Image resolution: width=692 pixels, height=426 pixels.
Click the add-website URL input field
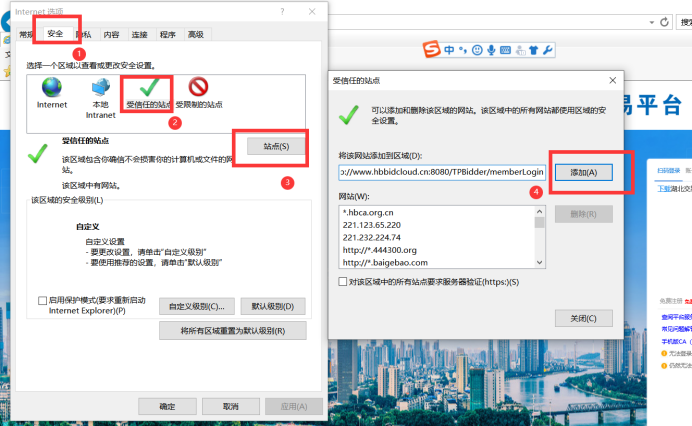pos(443,172)
